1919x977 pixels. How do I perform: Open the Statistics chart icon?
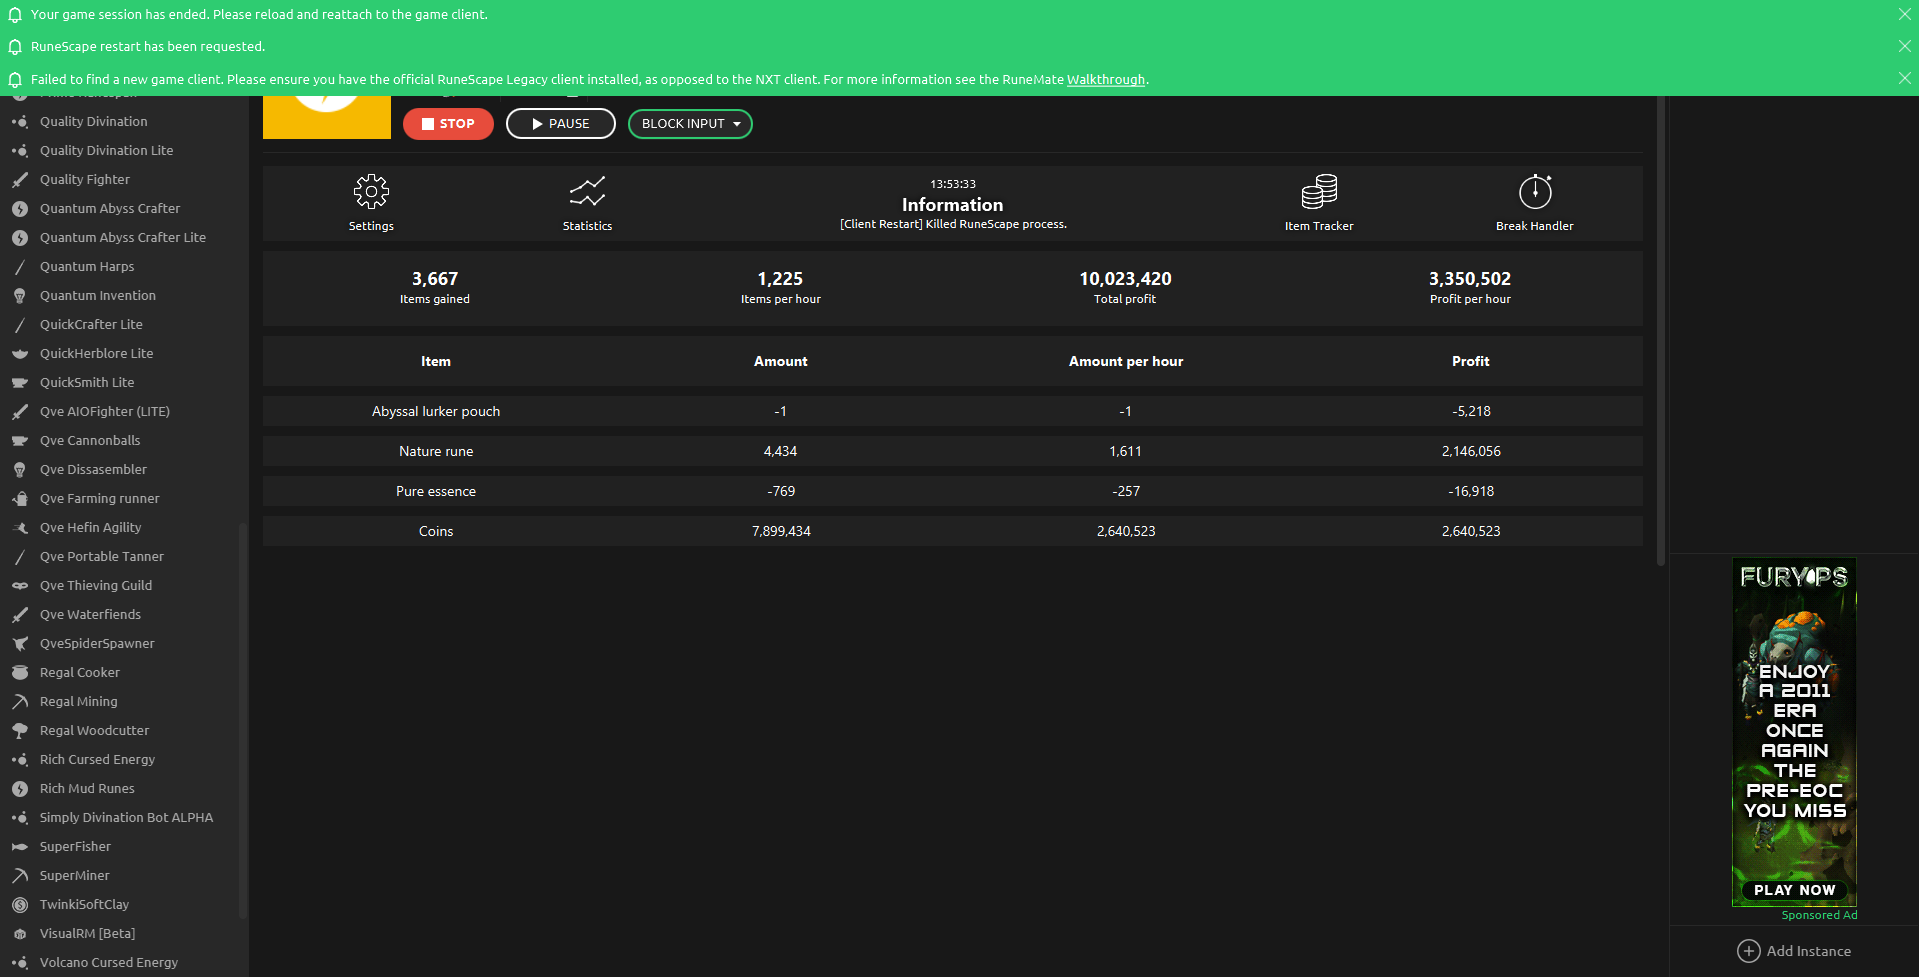pos(587,191)
